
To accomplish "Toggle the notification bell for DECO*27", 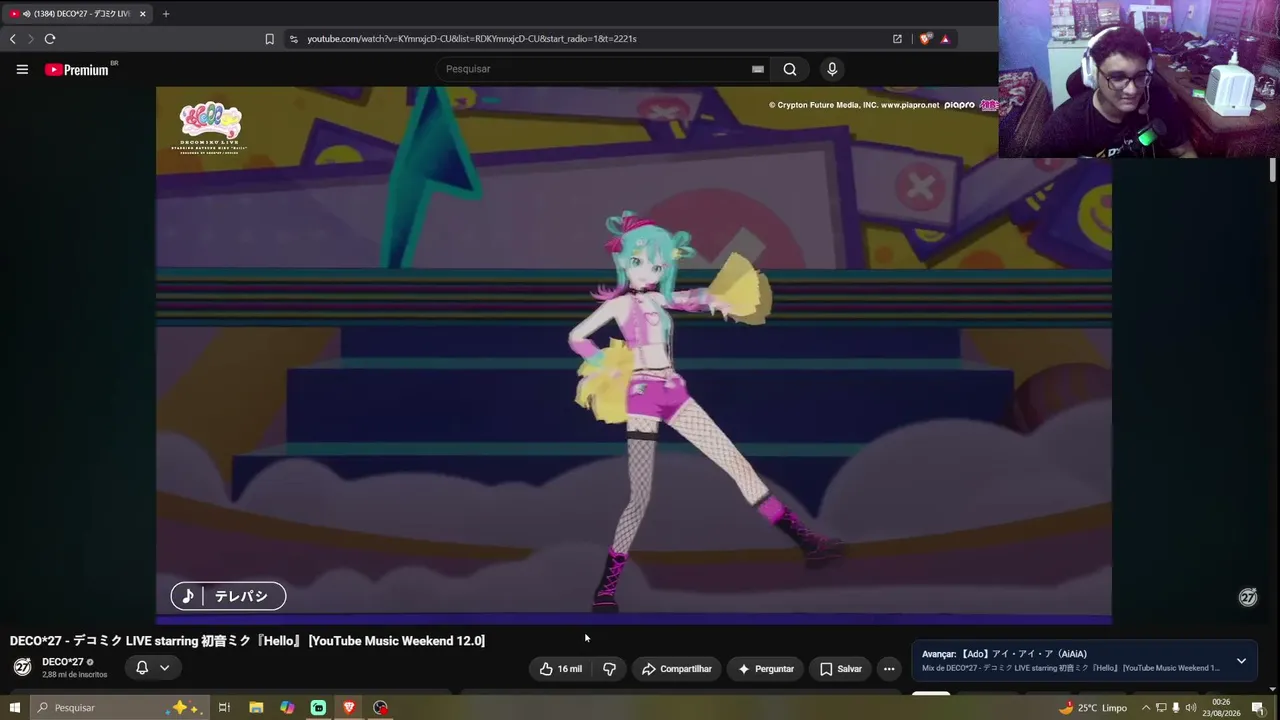I will 142,668.
